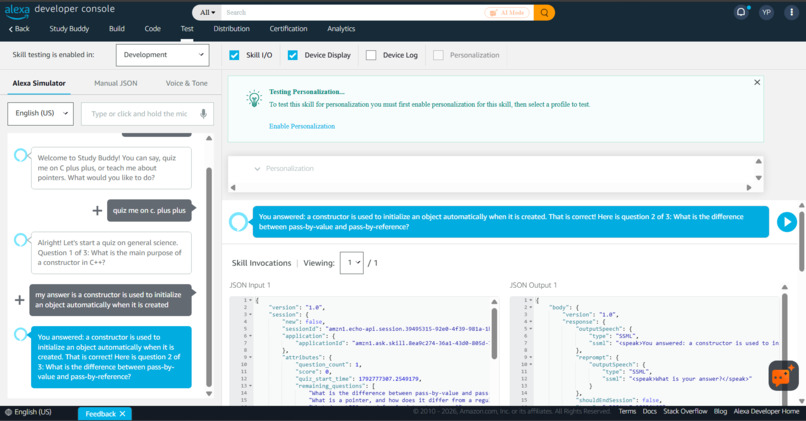Open the orange chat assistant icon
The height and width of the screenshot is (421, 806).
783,376
